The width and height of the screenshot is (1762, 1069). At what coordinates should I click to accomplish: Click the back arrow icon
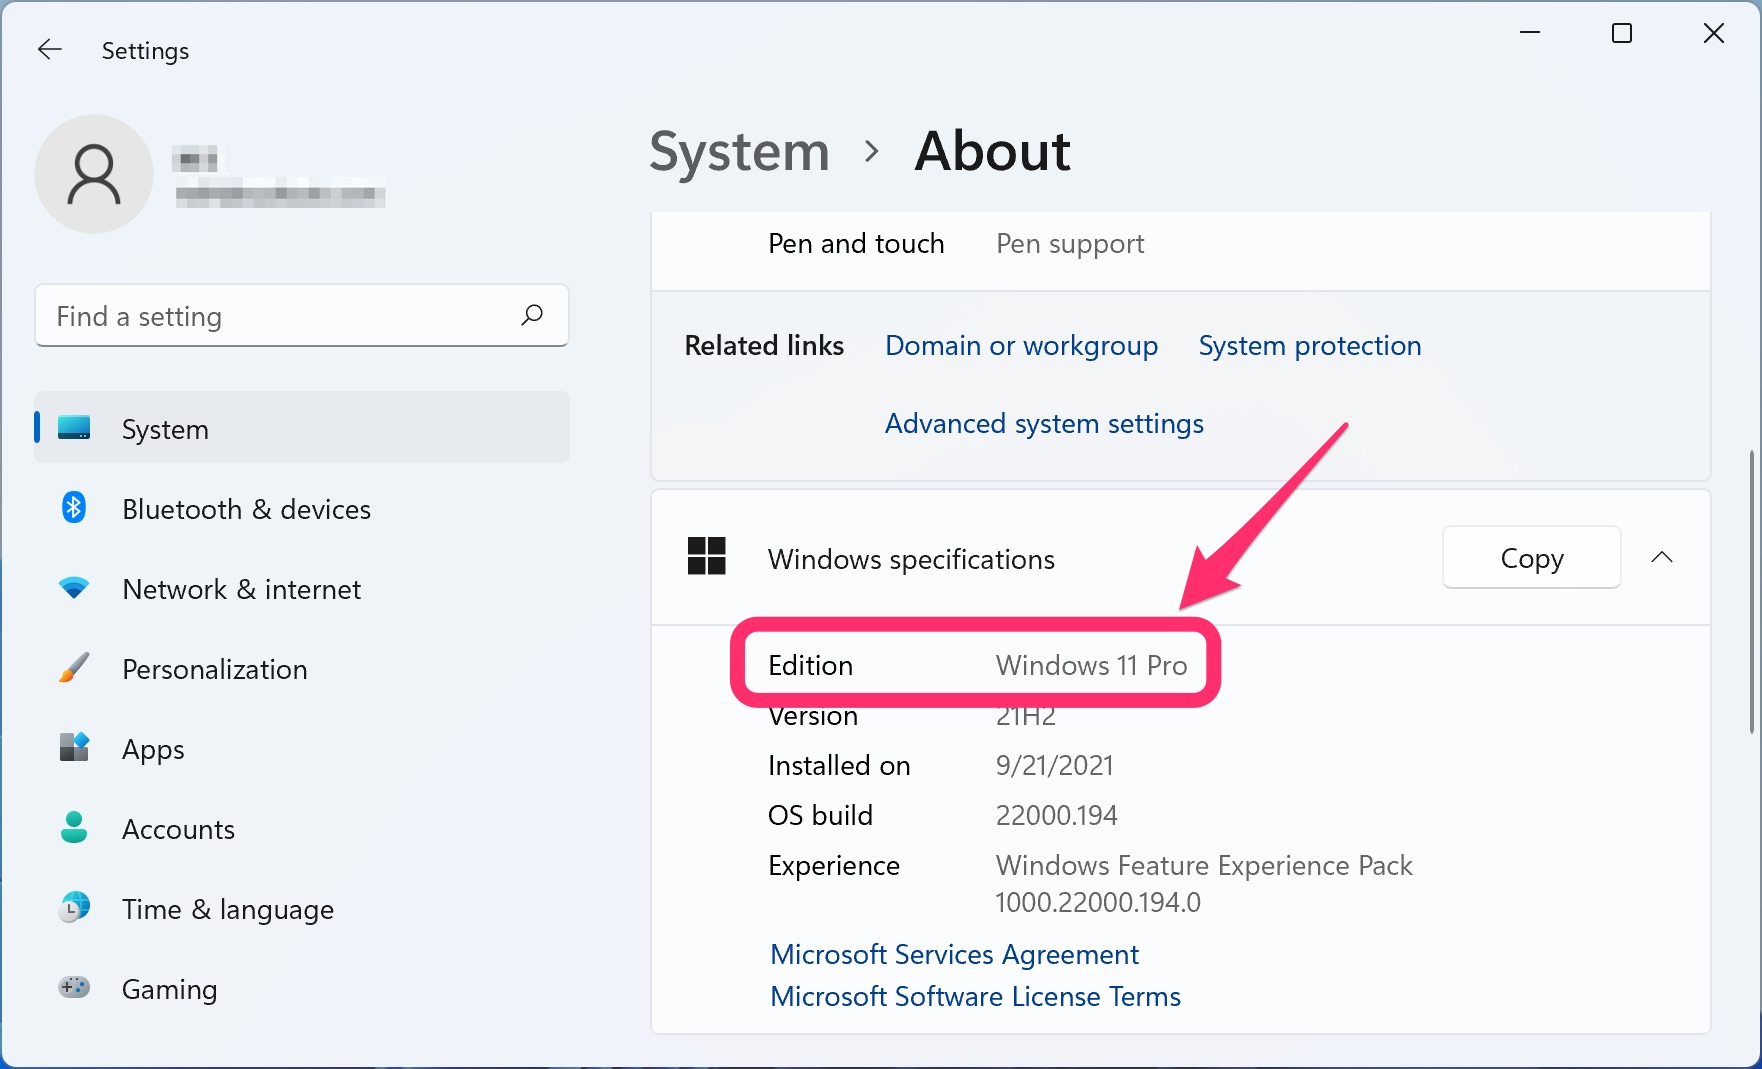[49, 50]
